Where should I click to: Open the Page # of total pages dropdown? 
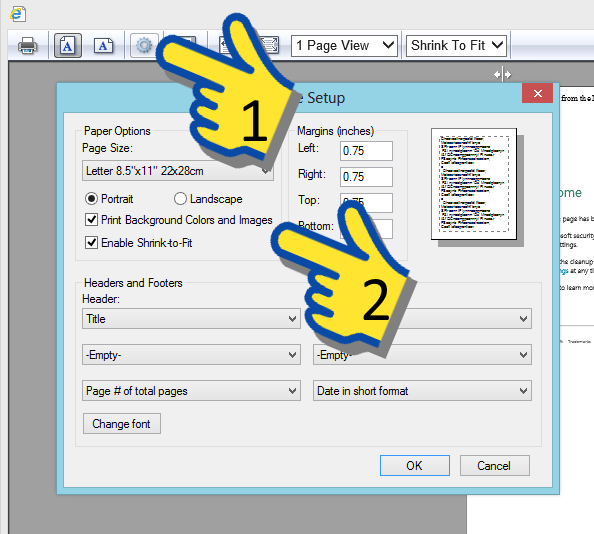click(x=191, y=390)
